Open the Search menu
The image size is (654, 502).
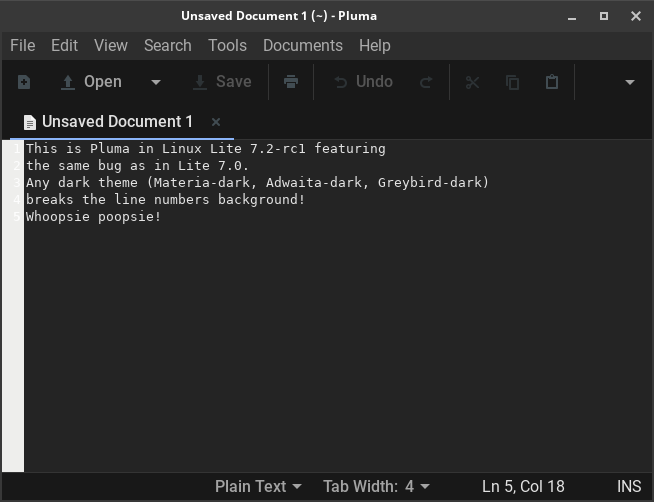pos(167,45)
